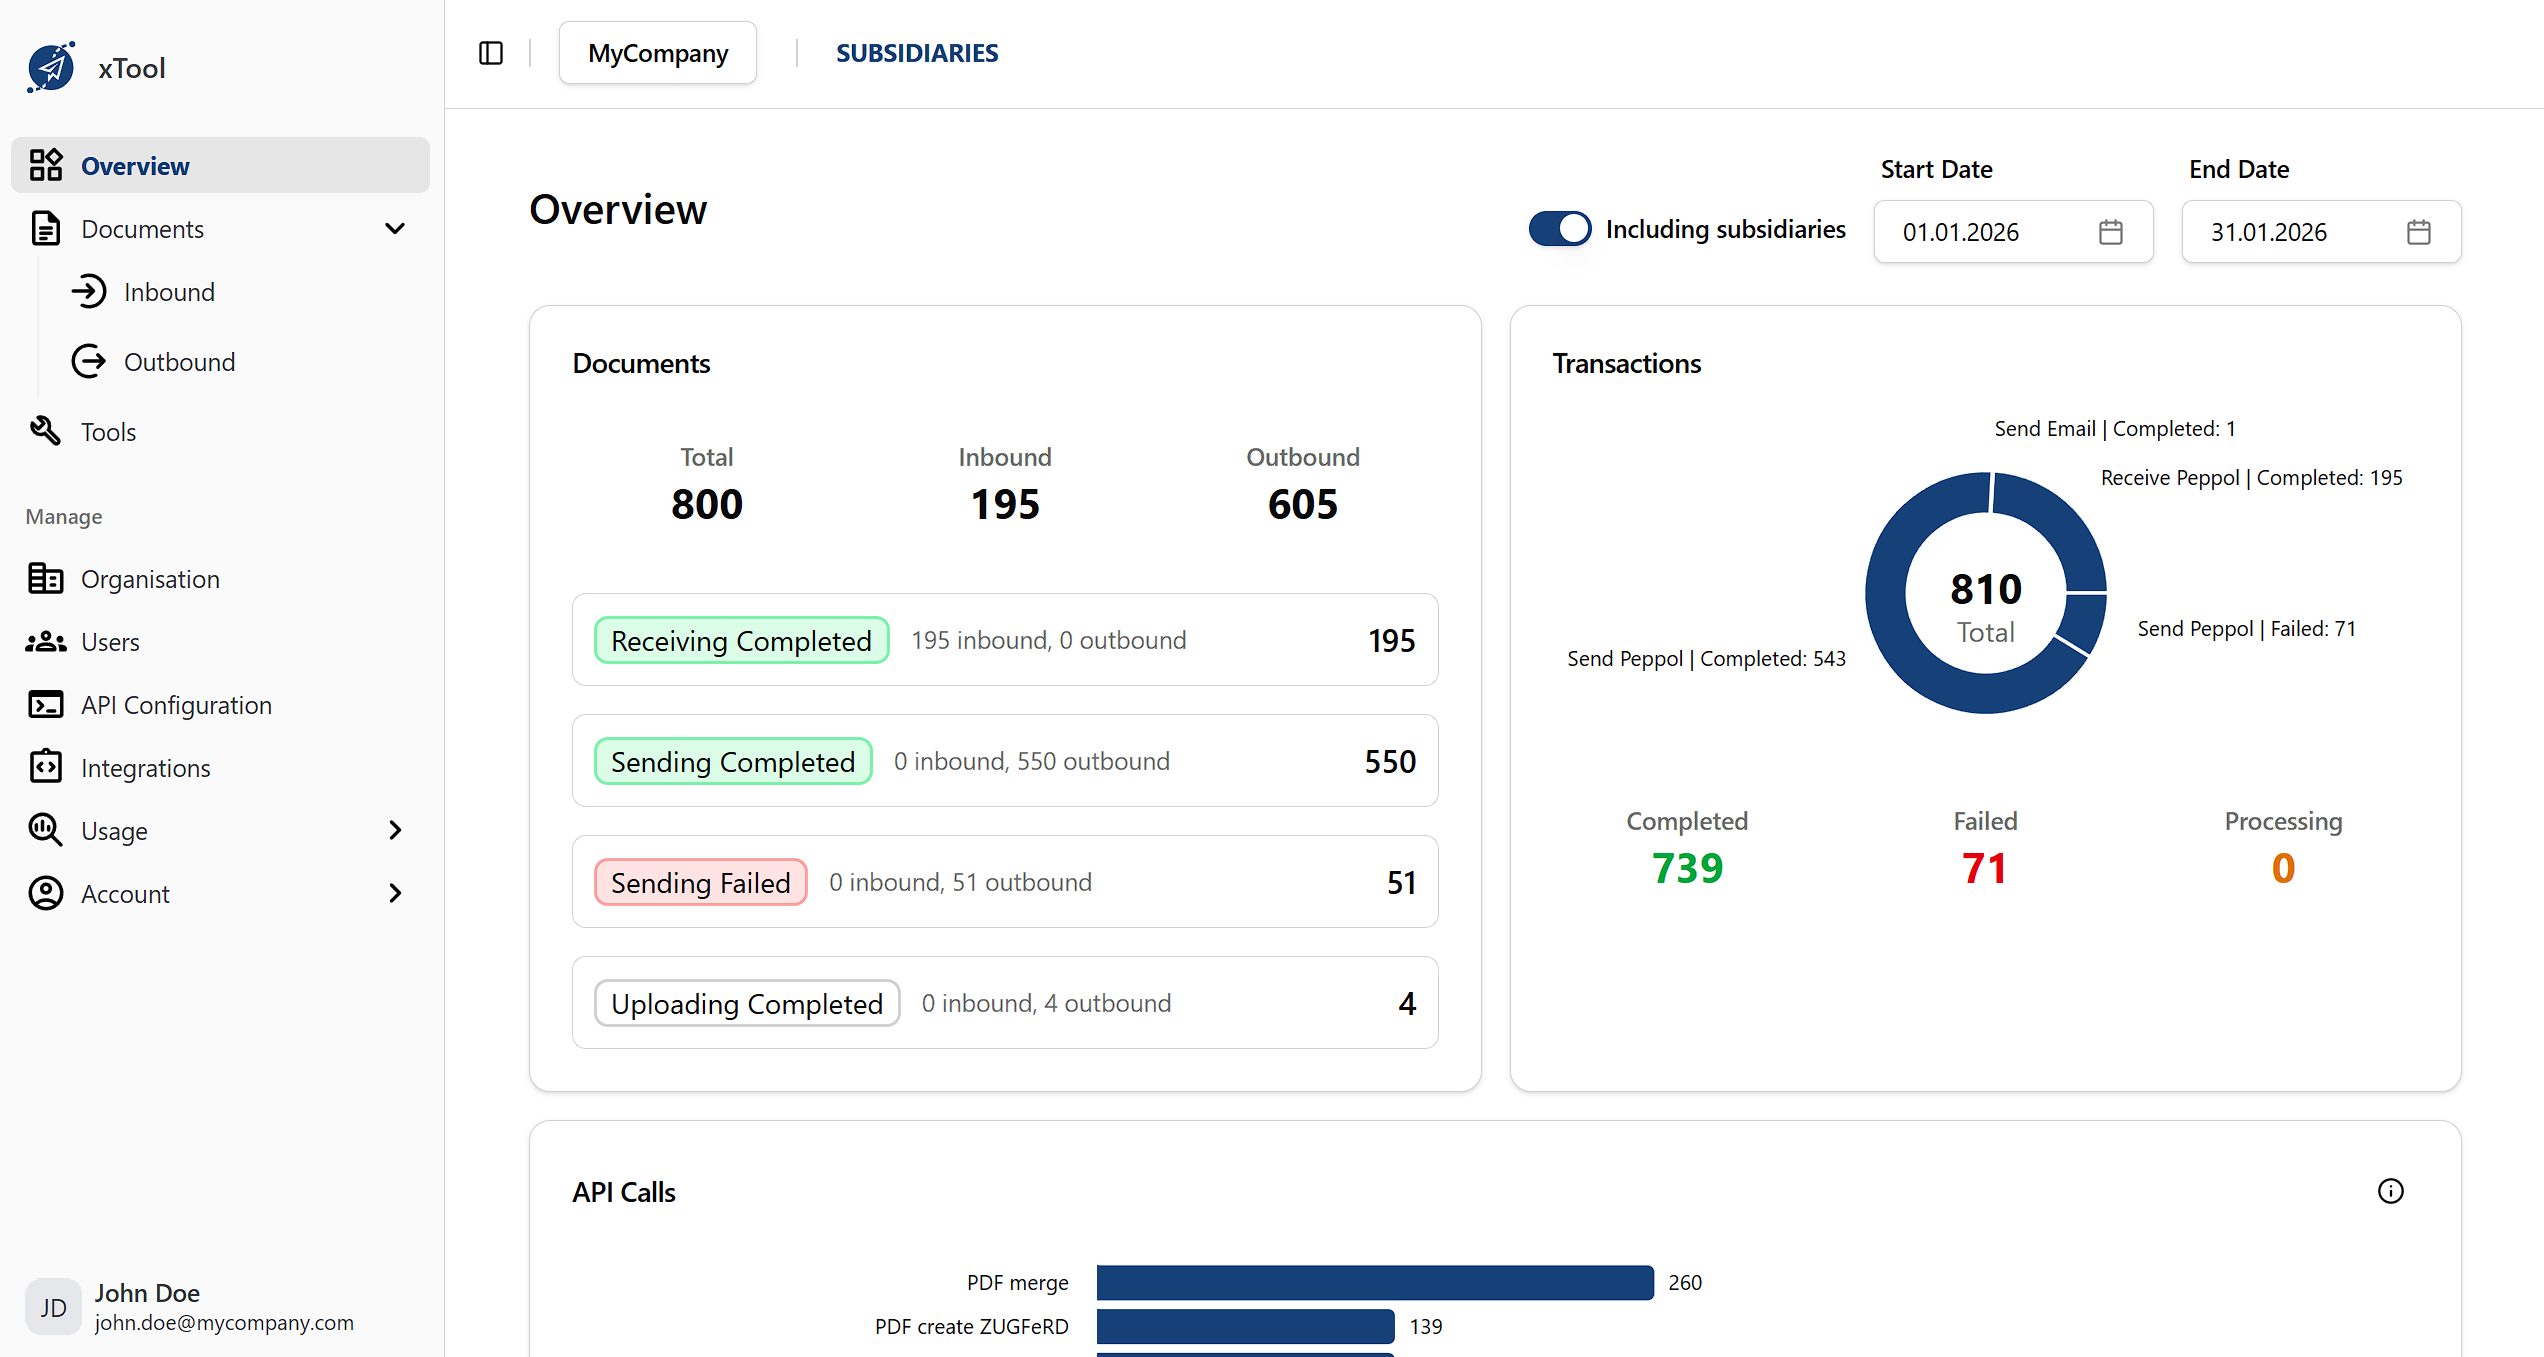The image size is (2544, 1357).
Task: Switch to the SUBSIDIARIES tab
Action: pyautogui.click(x=916, y=52)
